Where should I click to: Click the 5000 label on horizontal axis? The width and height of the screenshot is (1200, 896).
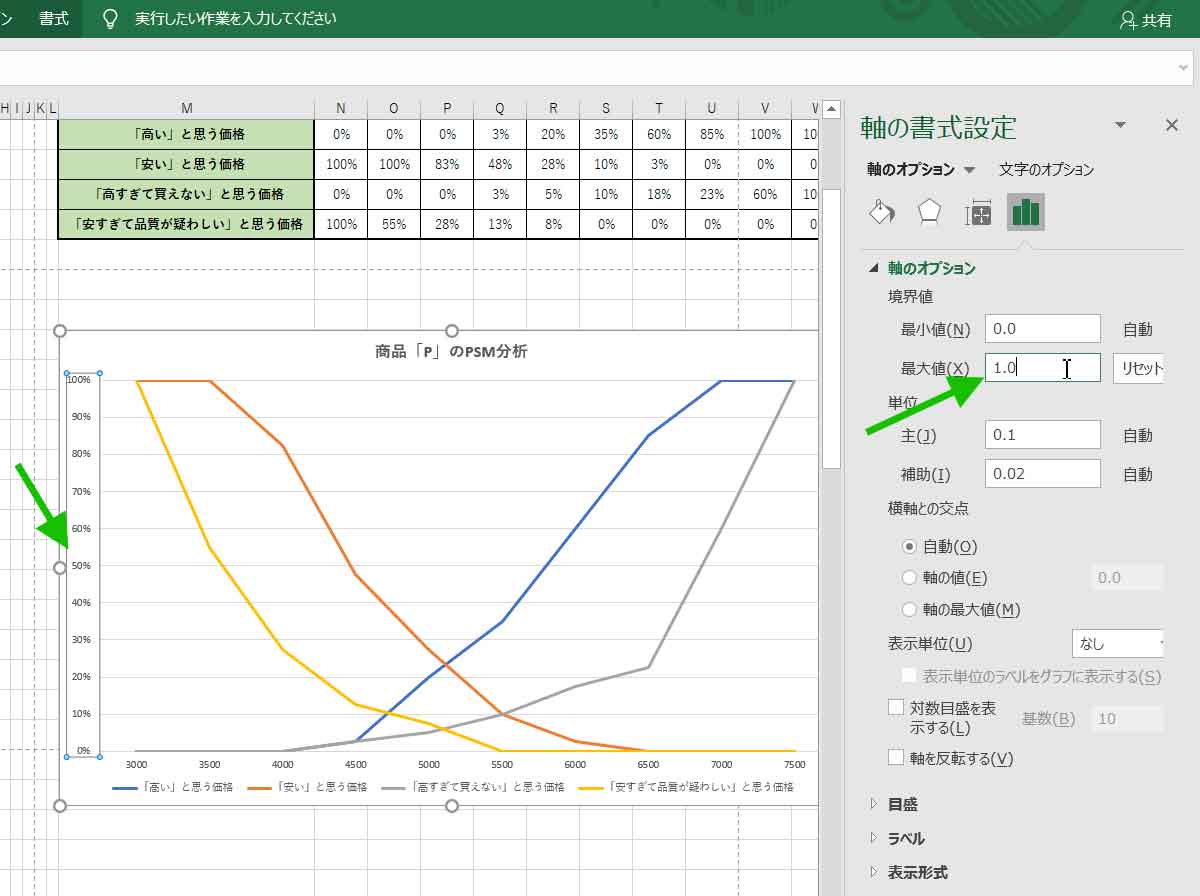[428, 764]
